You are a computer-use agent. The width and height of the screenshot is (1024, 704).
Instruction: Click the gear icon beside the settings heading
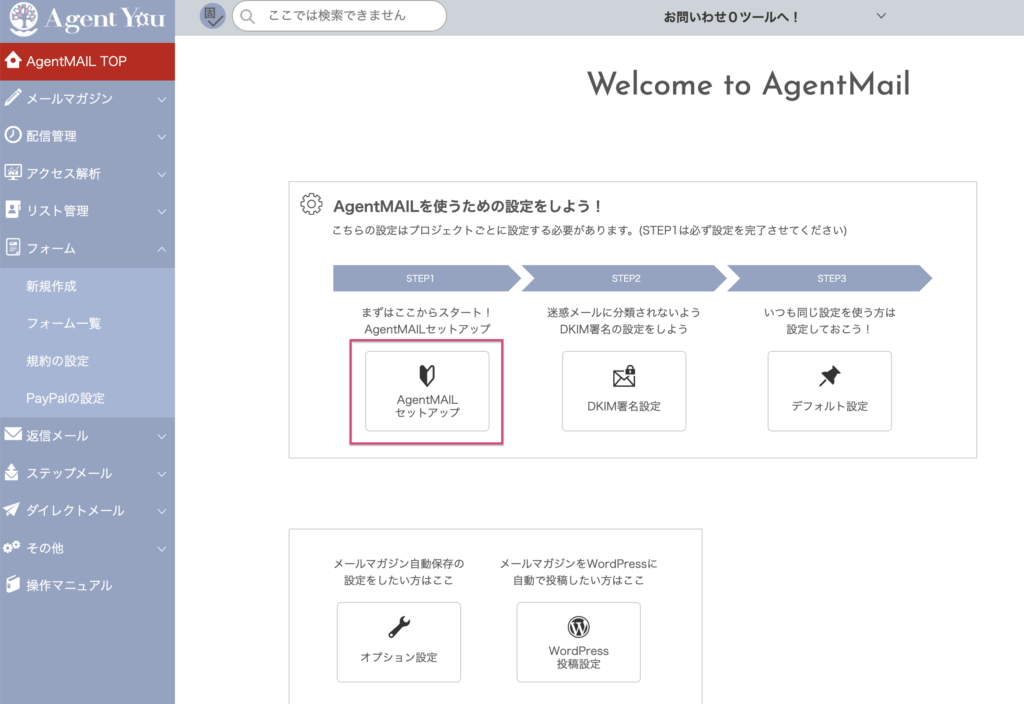(312, 204)
